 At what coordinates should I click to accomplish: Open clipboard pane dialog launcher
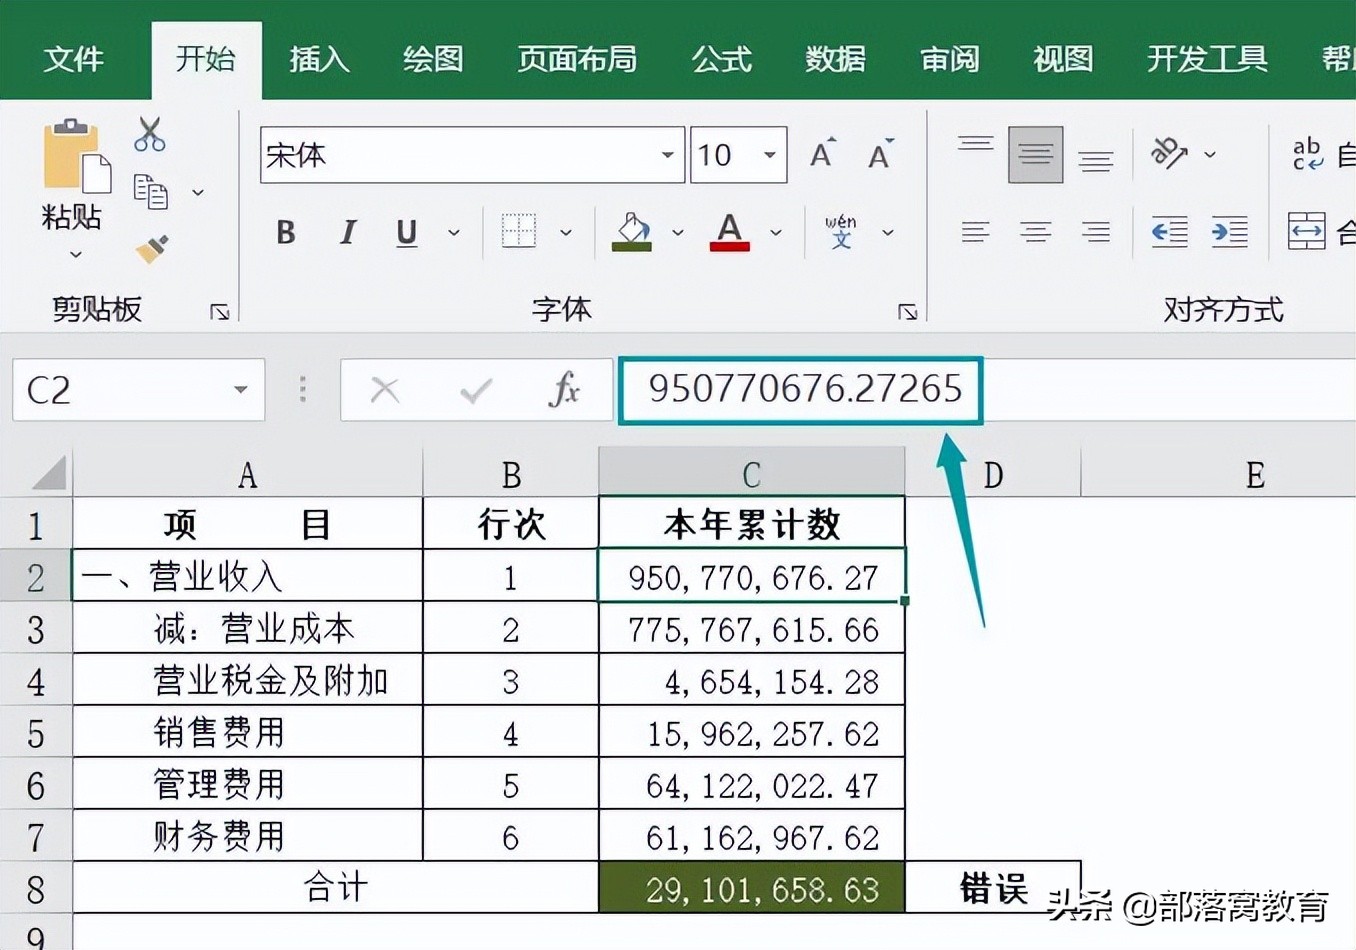220,313
